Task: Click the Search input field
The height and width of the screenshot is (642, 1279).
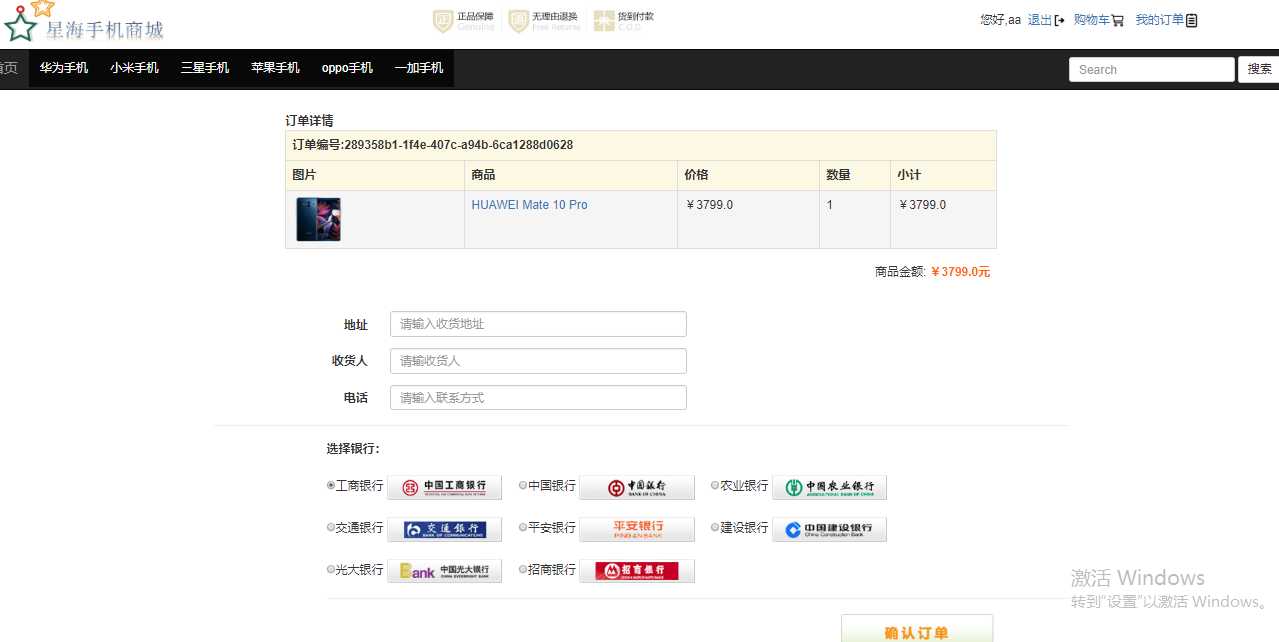Action: pos(1152,69)
